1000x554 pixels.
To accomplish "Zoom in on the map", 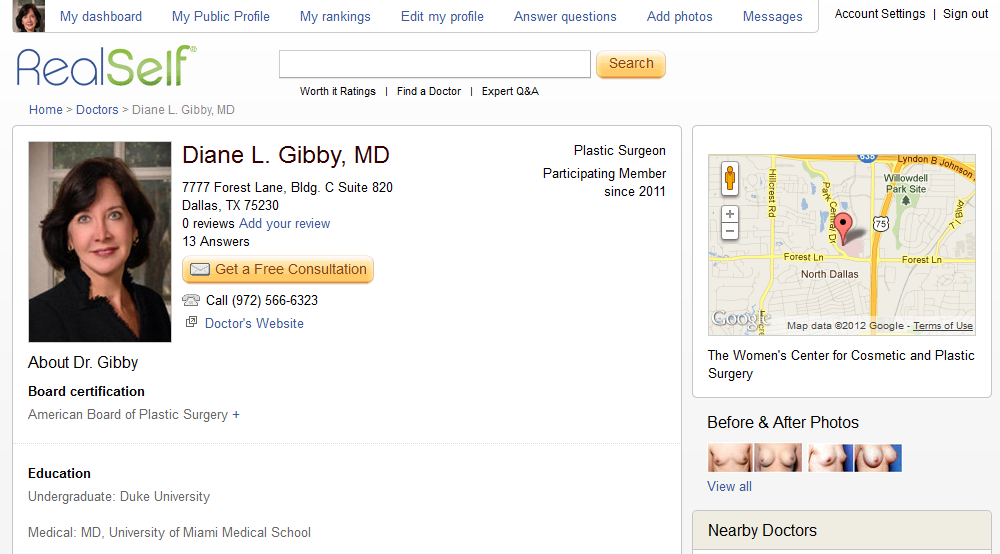I will 730,213.
